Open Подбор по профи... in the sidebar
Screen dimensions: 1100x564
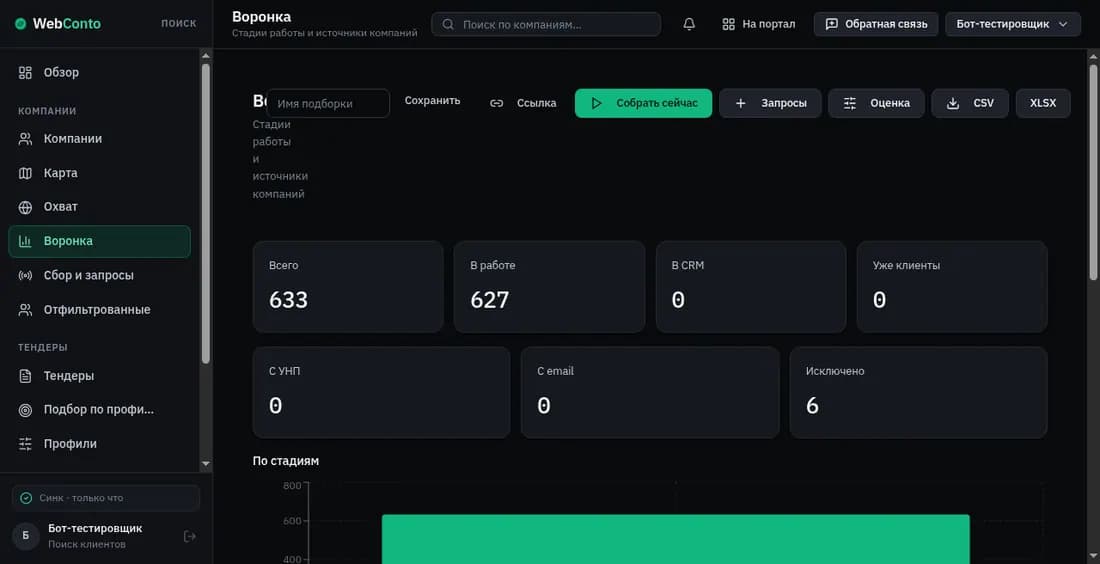[x=100, y=410]
